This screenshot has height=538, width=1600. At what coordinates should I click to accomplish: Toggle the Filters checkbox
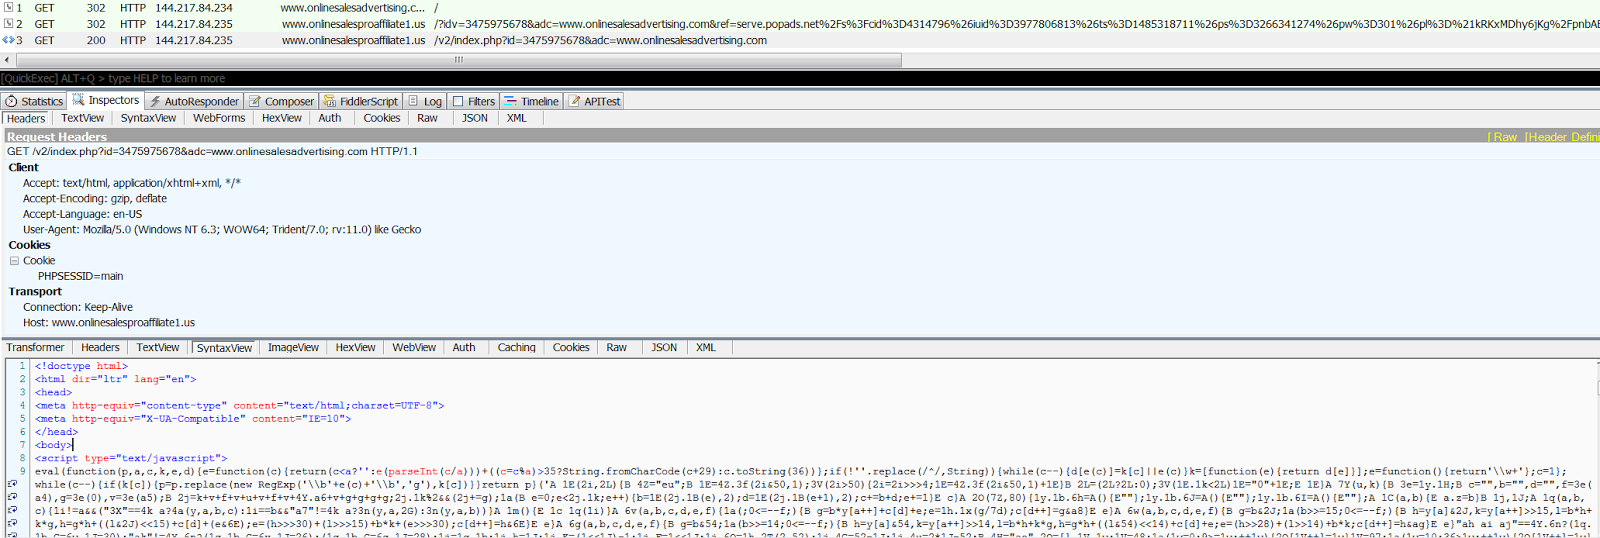tap(458, 101)
